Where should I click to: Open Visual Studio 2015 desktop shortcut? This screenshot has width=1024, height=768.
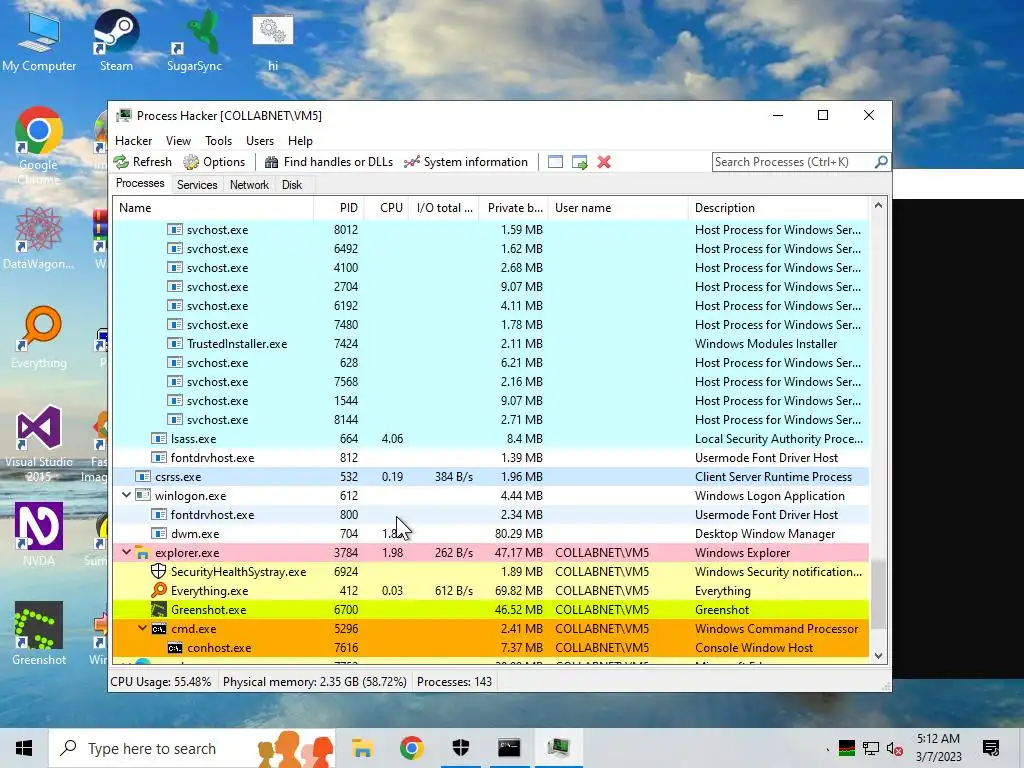point(39,444)
